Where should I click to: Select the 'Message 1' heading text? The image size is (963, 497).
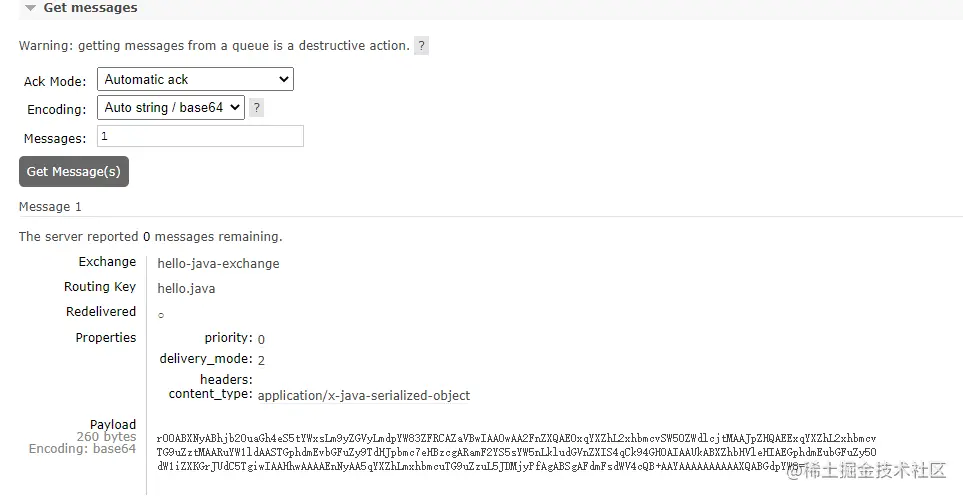[x=50, y=207]
